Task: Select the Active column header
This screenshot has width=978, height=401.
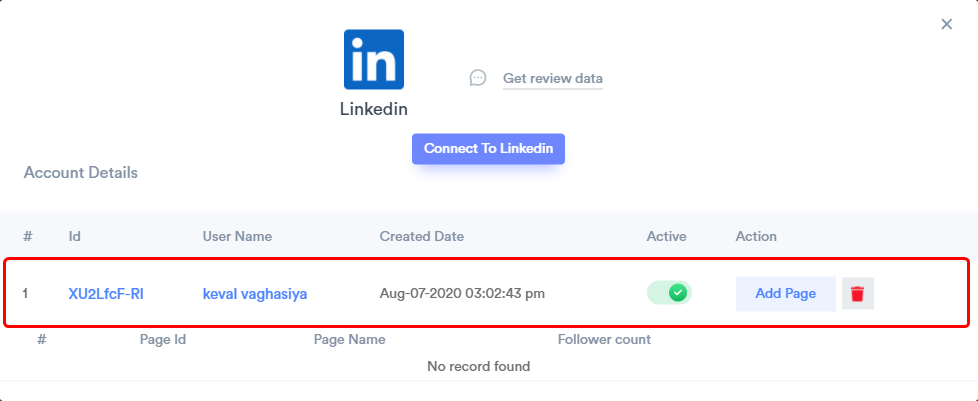Action: [666, 236]
